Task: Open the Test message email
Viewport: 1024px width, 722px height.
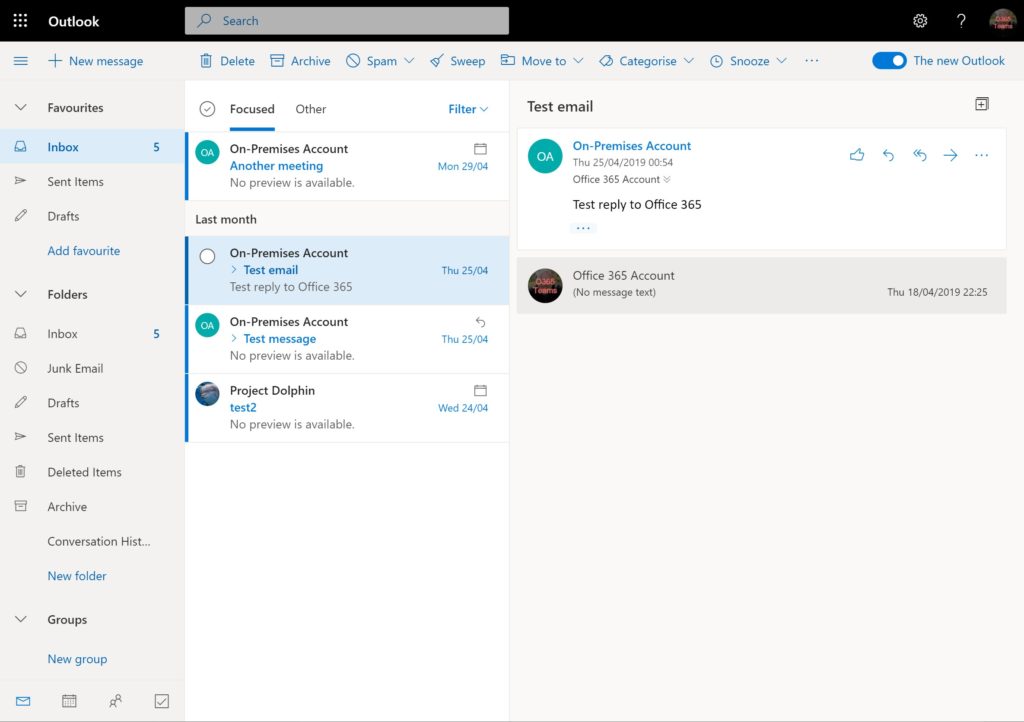Action: click(347, 339)
